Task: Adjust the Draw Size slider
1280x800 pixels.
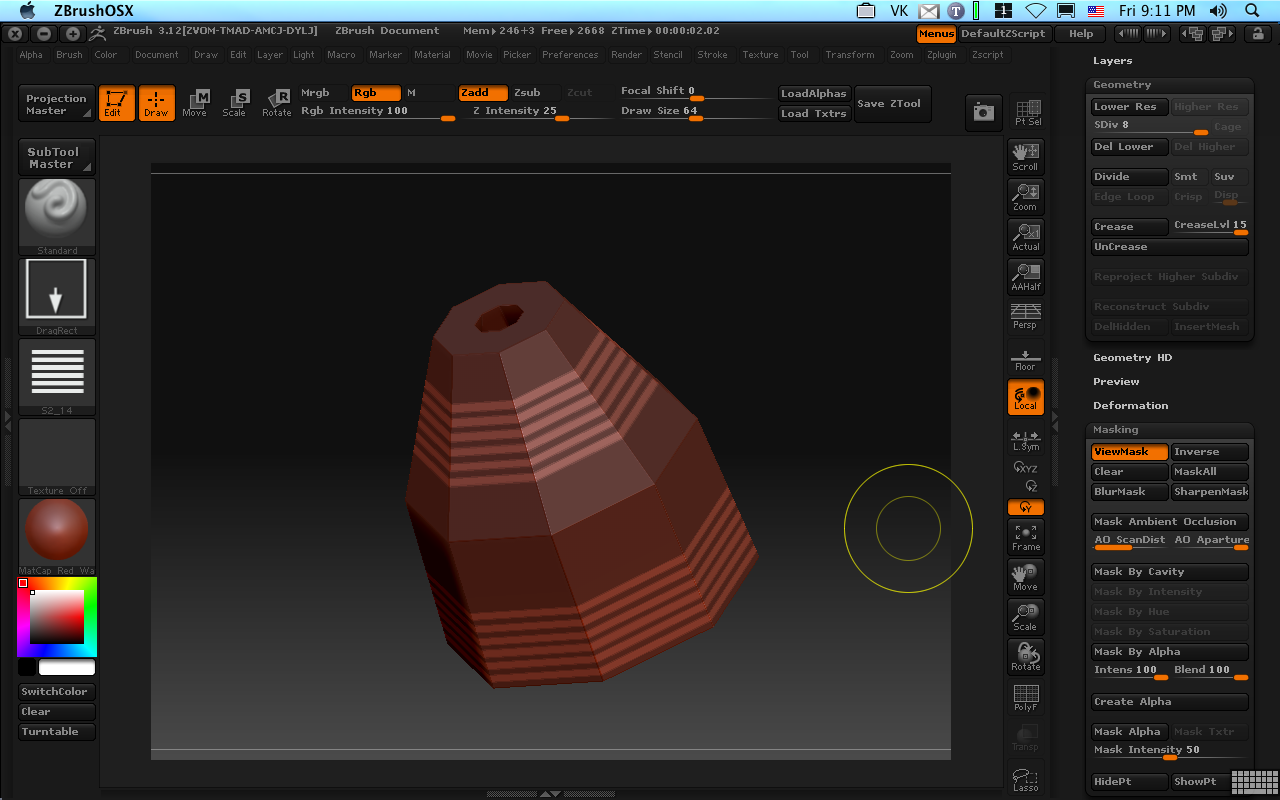Action: 695,117
